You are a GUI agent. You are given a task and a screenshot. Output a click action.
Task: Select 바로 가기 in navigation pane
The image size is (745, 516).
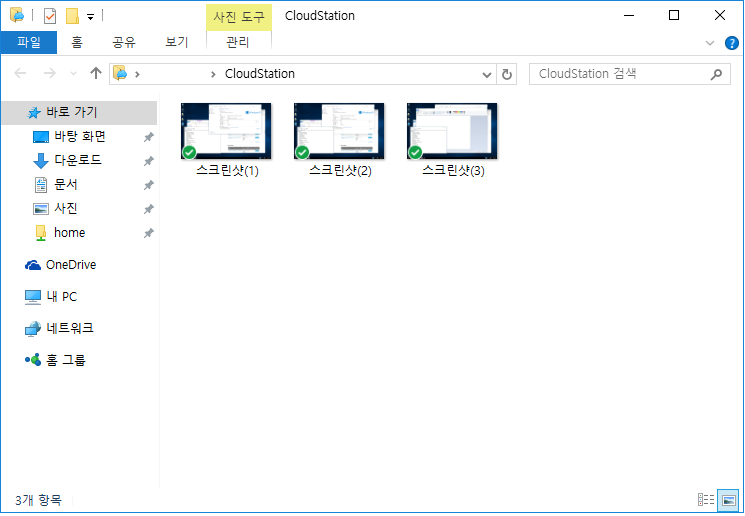(x=79, y=112)
